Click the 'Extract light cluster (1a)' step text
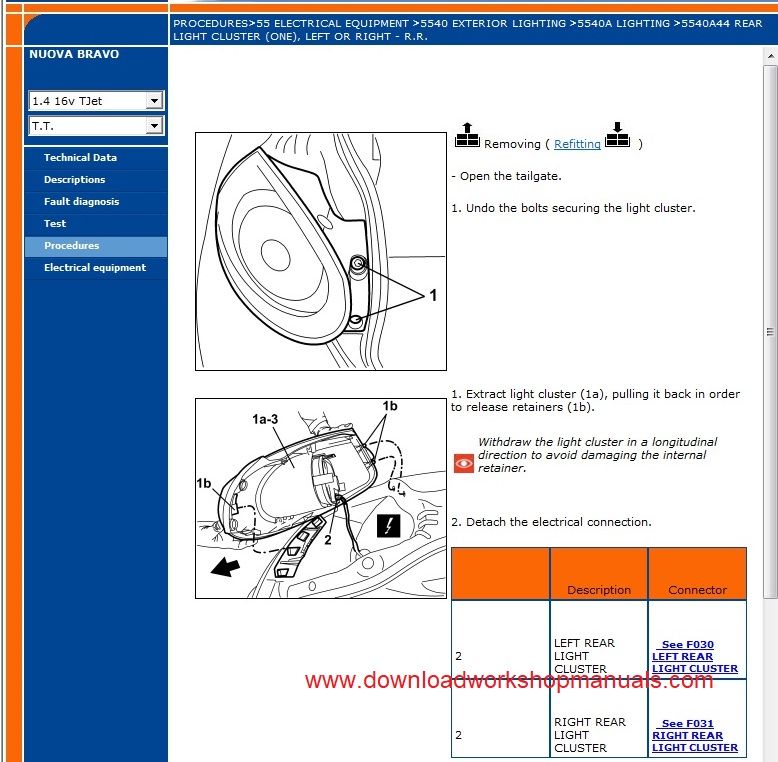Image resolution: width=778 pixels, height=762 pixels. [595, 400]
